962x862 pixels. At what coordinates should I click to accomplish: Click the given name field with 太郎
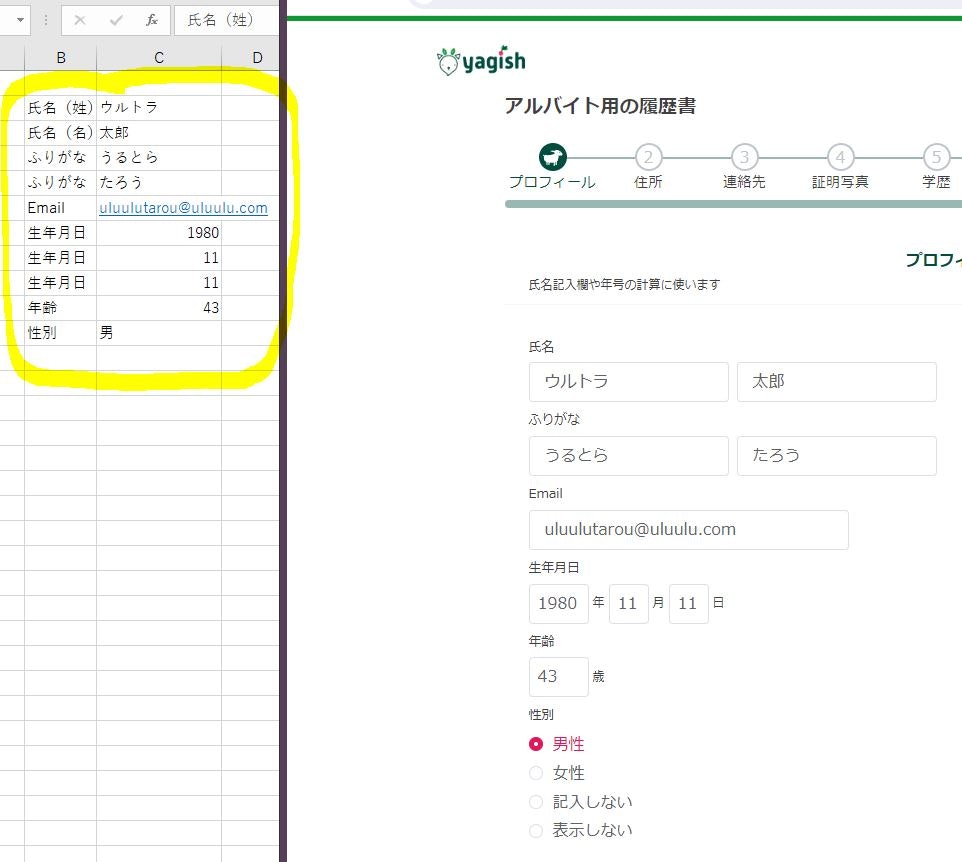[x=836, y=382]
